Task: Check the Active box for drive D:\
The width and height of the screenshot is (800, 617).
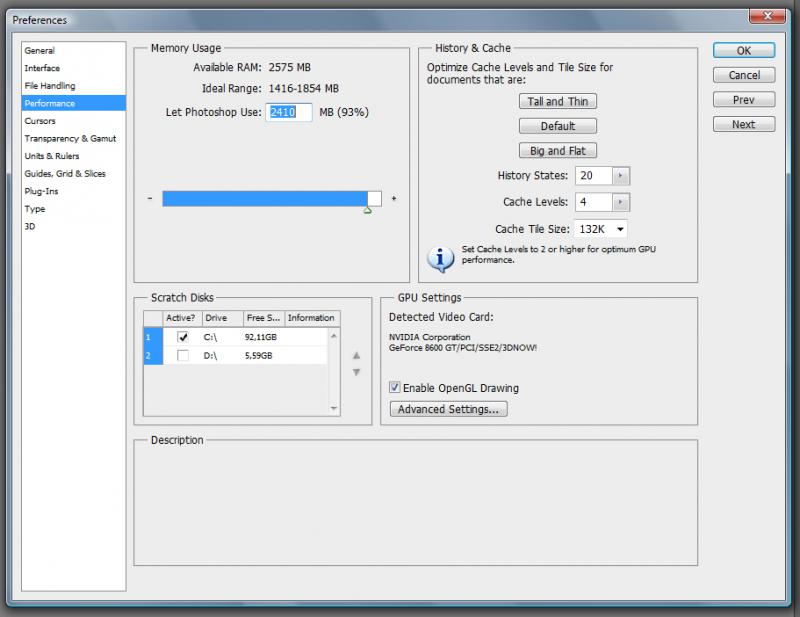Action: (183, 355)
